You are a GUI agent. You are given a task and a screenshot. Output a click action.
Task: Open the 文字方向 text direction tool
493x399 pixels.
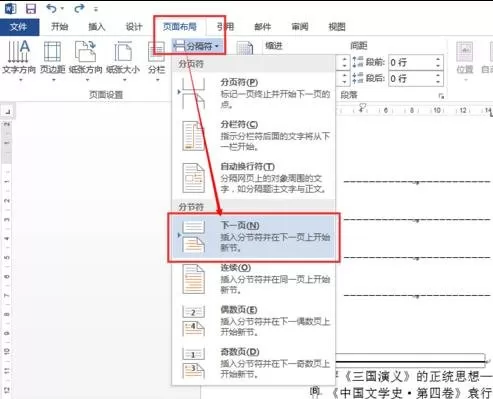click(19, 60)
